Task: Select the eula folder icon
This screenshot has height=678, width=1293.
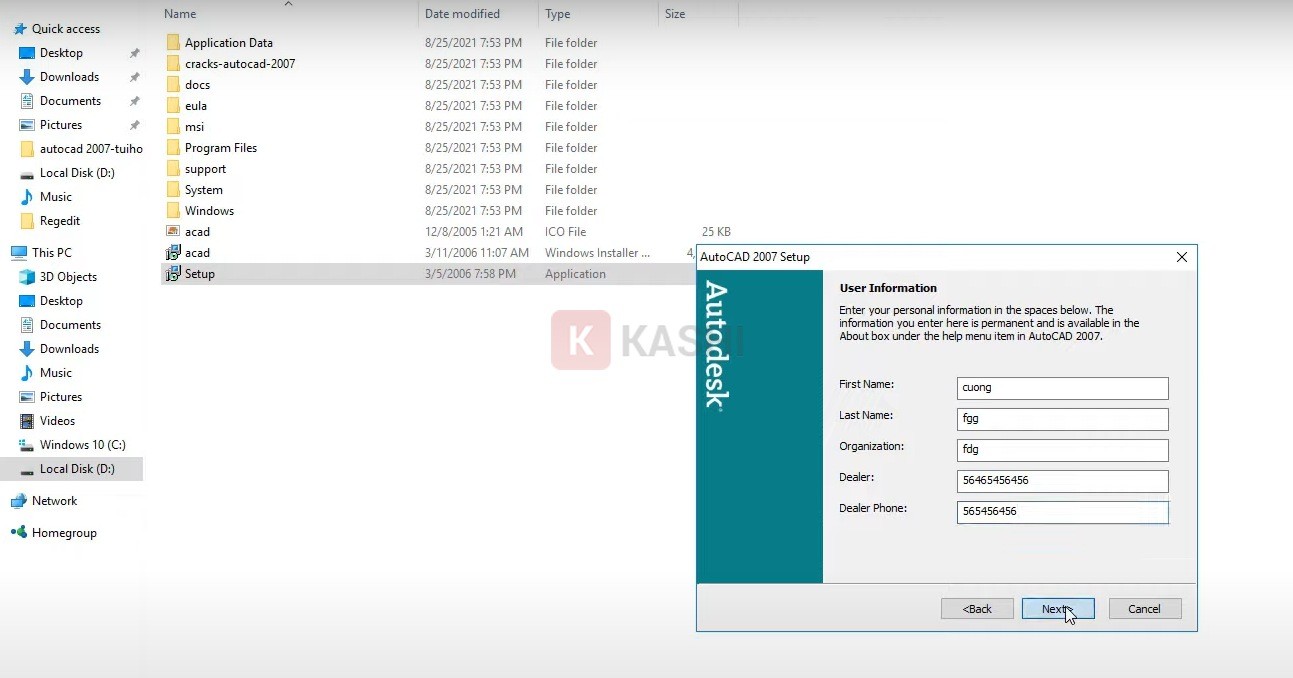Action: [x=173, y=106]
